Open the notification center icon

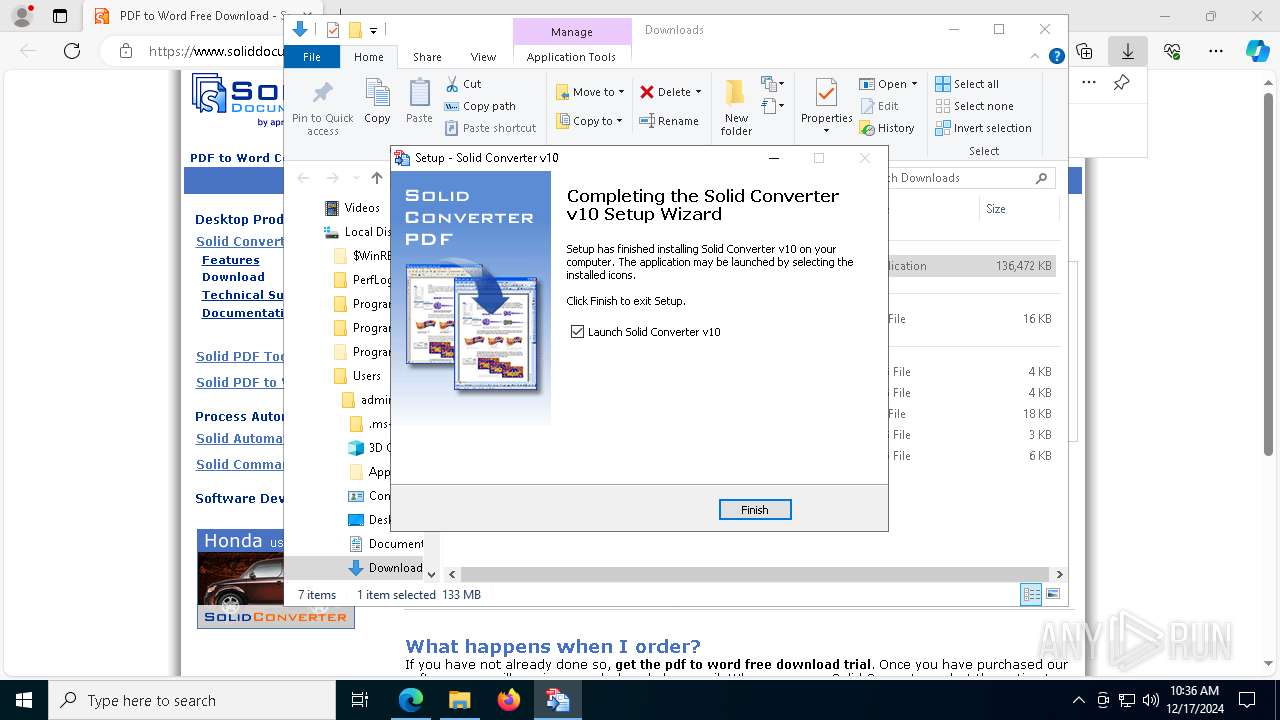click(1247, 700)
